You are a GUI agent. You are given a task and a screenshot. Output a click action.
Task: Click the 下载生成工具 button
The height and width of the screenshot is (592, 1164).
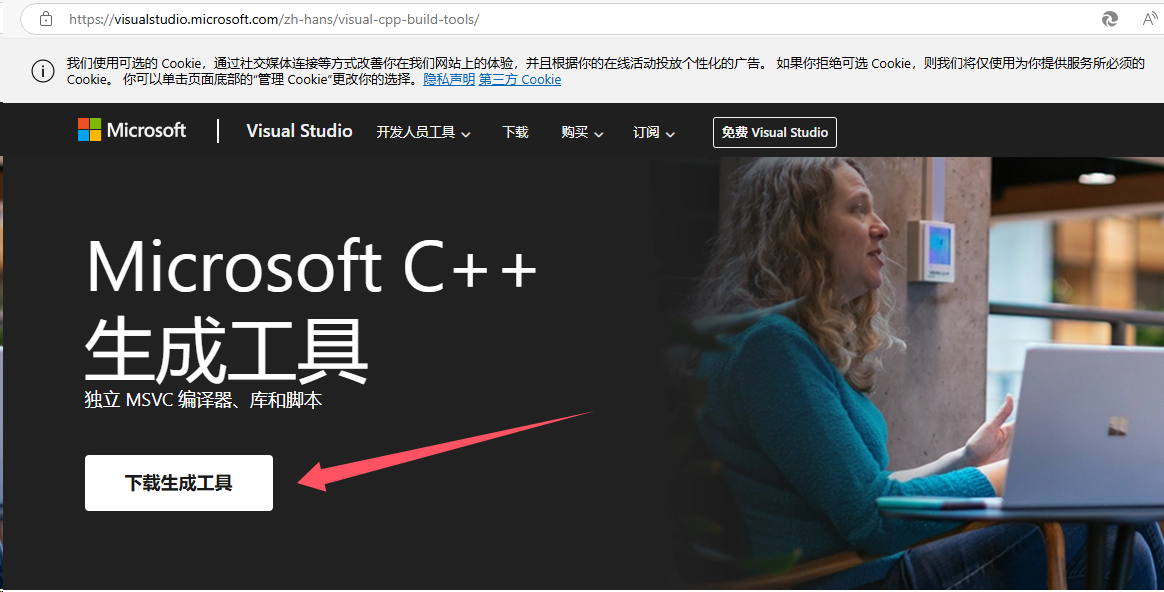tap(179, 483)
